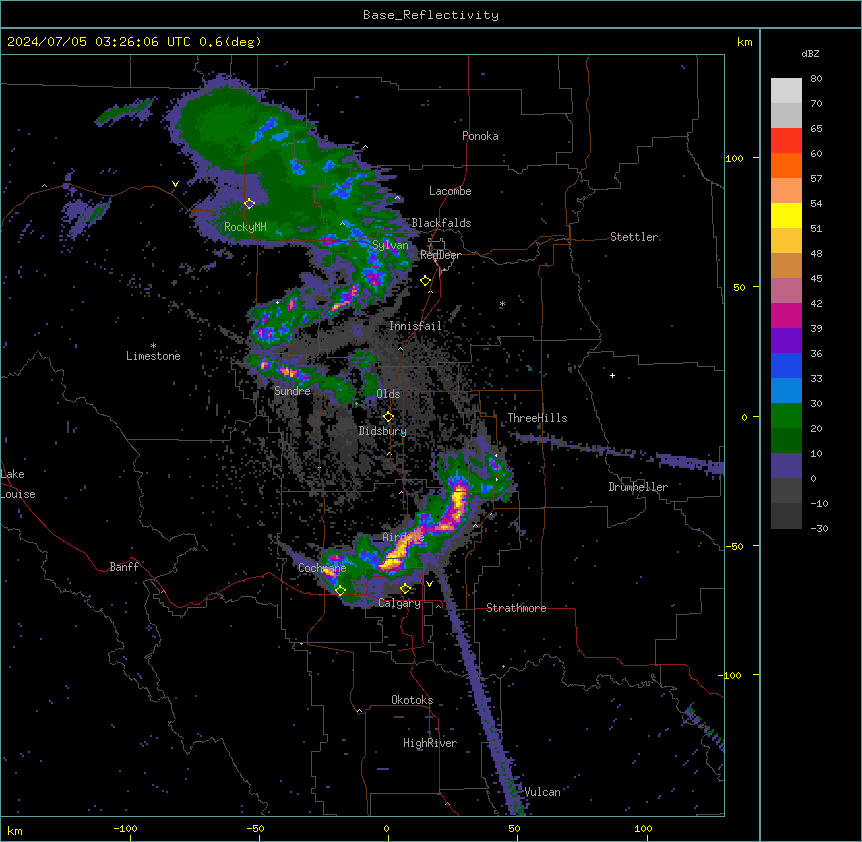
Task: Click the ThreeHills label
Action: [x=537, y=418]
